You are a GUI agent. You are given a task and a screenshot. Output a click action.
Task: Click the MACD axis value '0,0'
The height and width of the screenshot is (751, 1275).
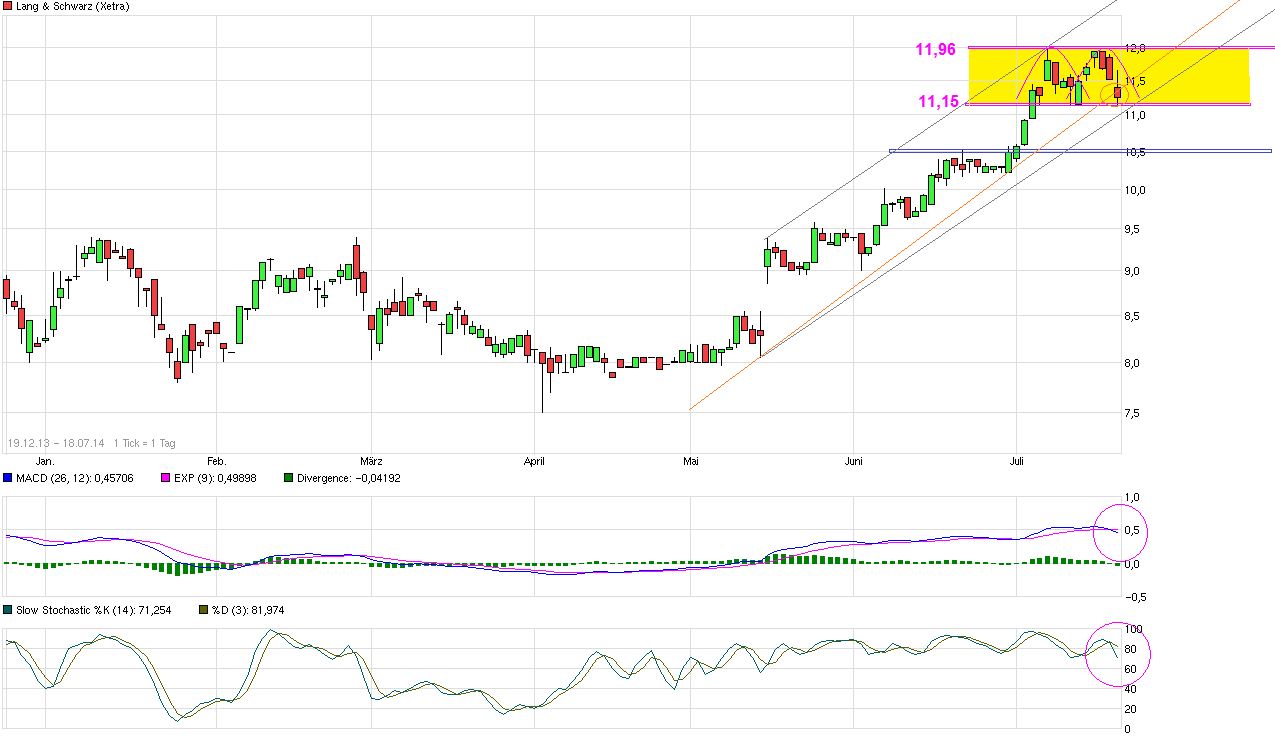(1133, 564)
